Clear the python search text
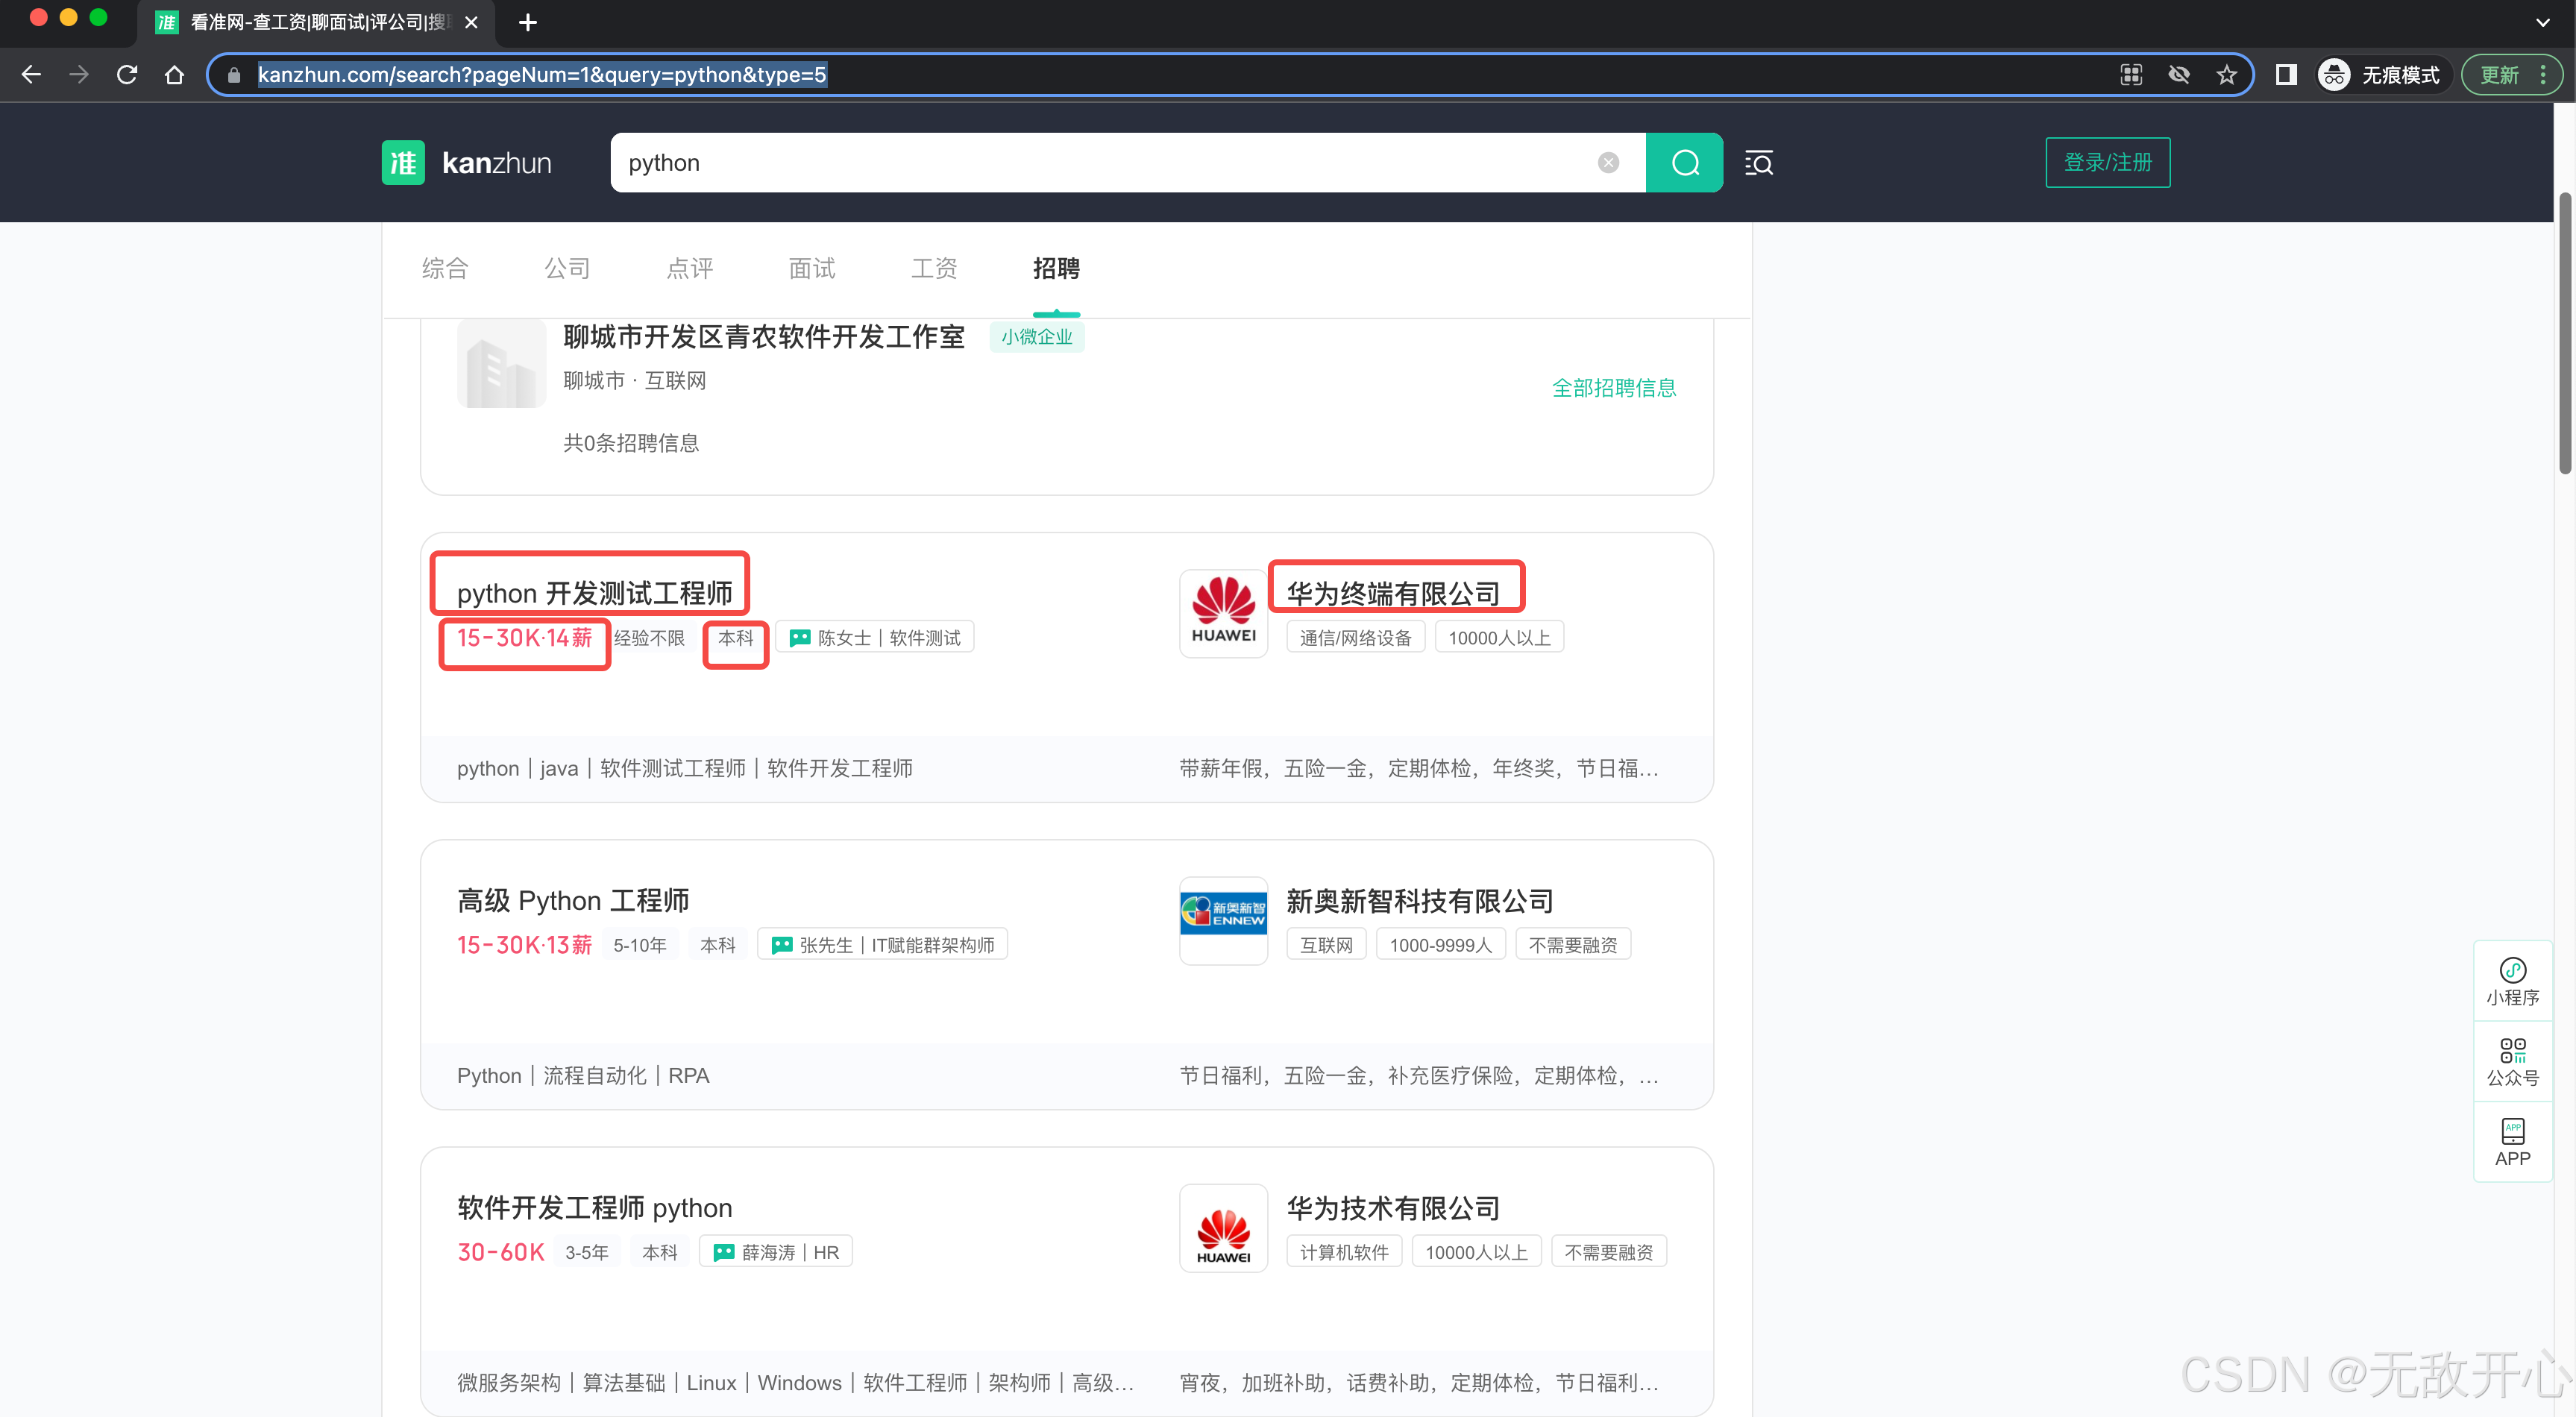This screenshot has height=1417, width=2576. (x=1608, y=163)
